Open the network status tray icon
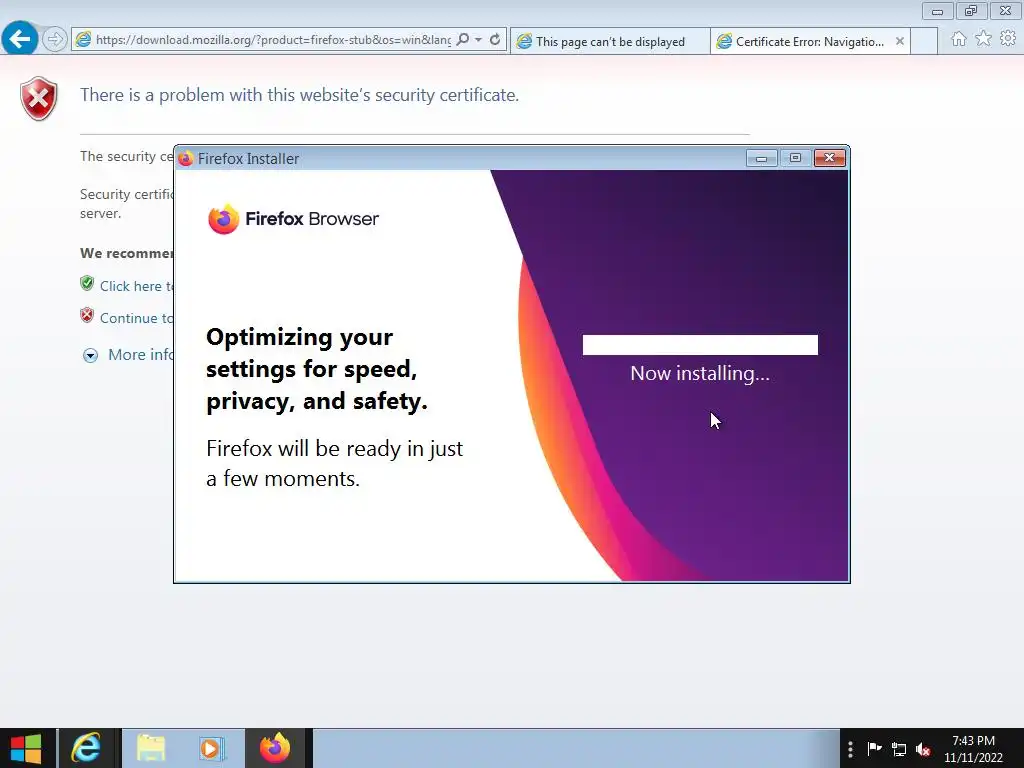Viewport: 1024px width, 768px height. (x=899, y=749)
